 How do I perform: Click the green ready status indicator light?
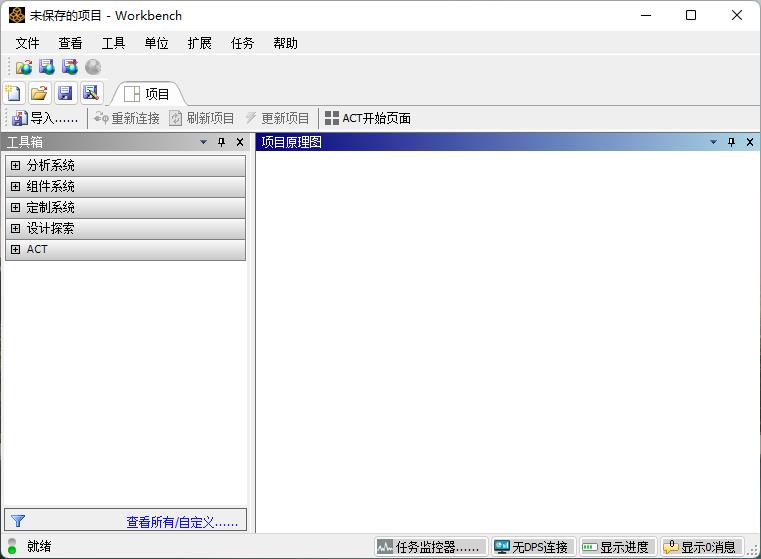coord(12,550)
